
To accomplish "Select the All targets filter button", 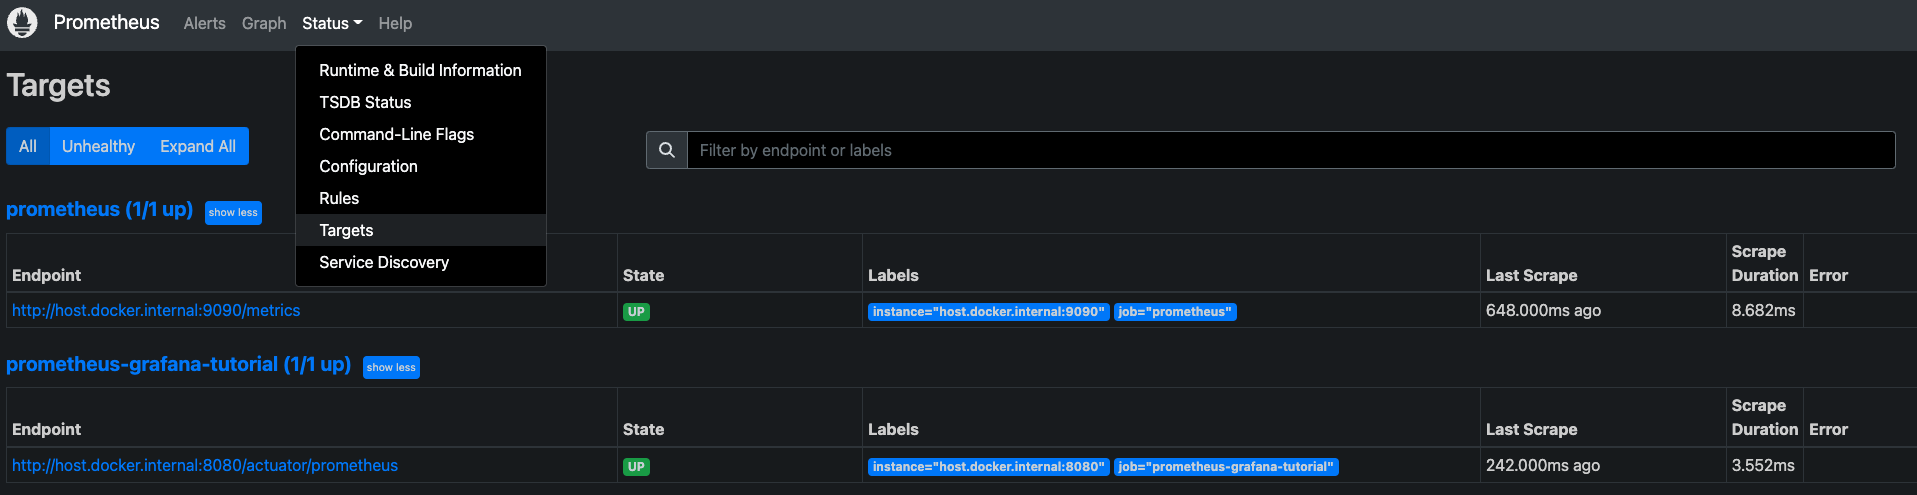I will (x=28, y=146).
